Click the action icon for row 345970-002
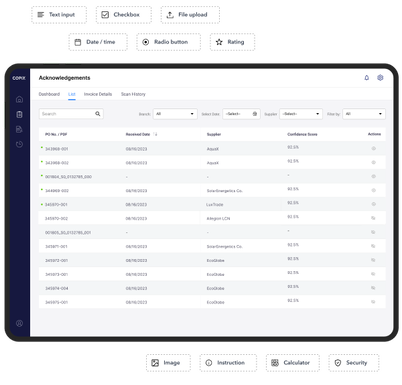Screen dimensions: 402x385 pos(373,218)
